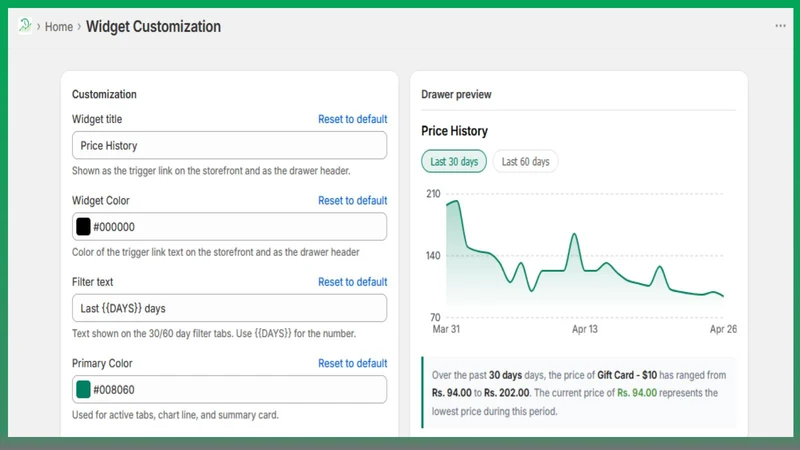Click the green Rs. 94.00 current price
The height and width of the screenshot is (450, 800).
click(x=637, y=393)
